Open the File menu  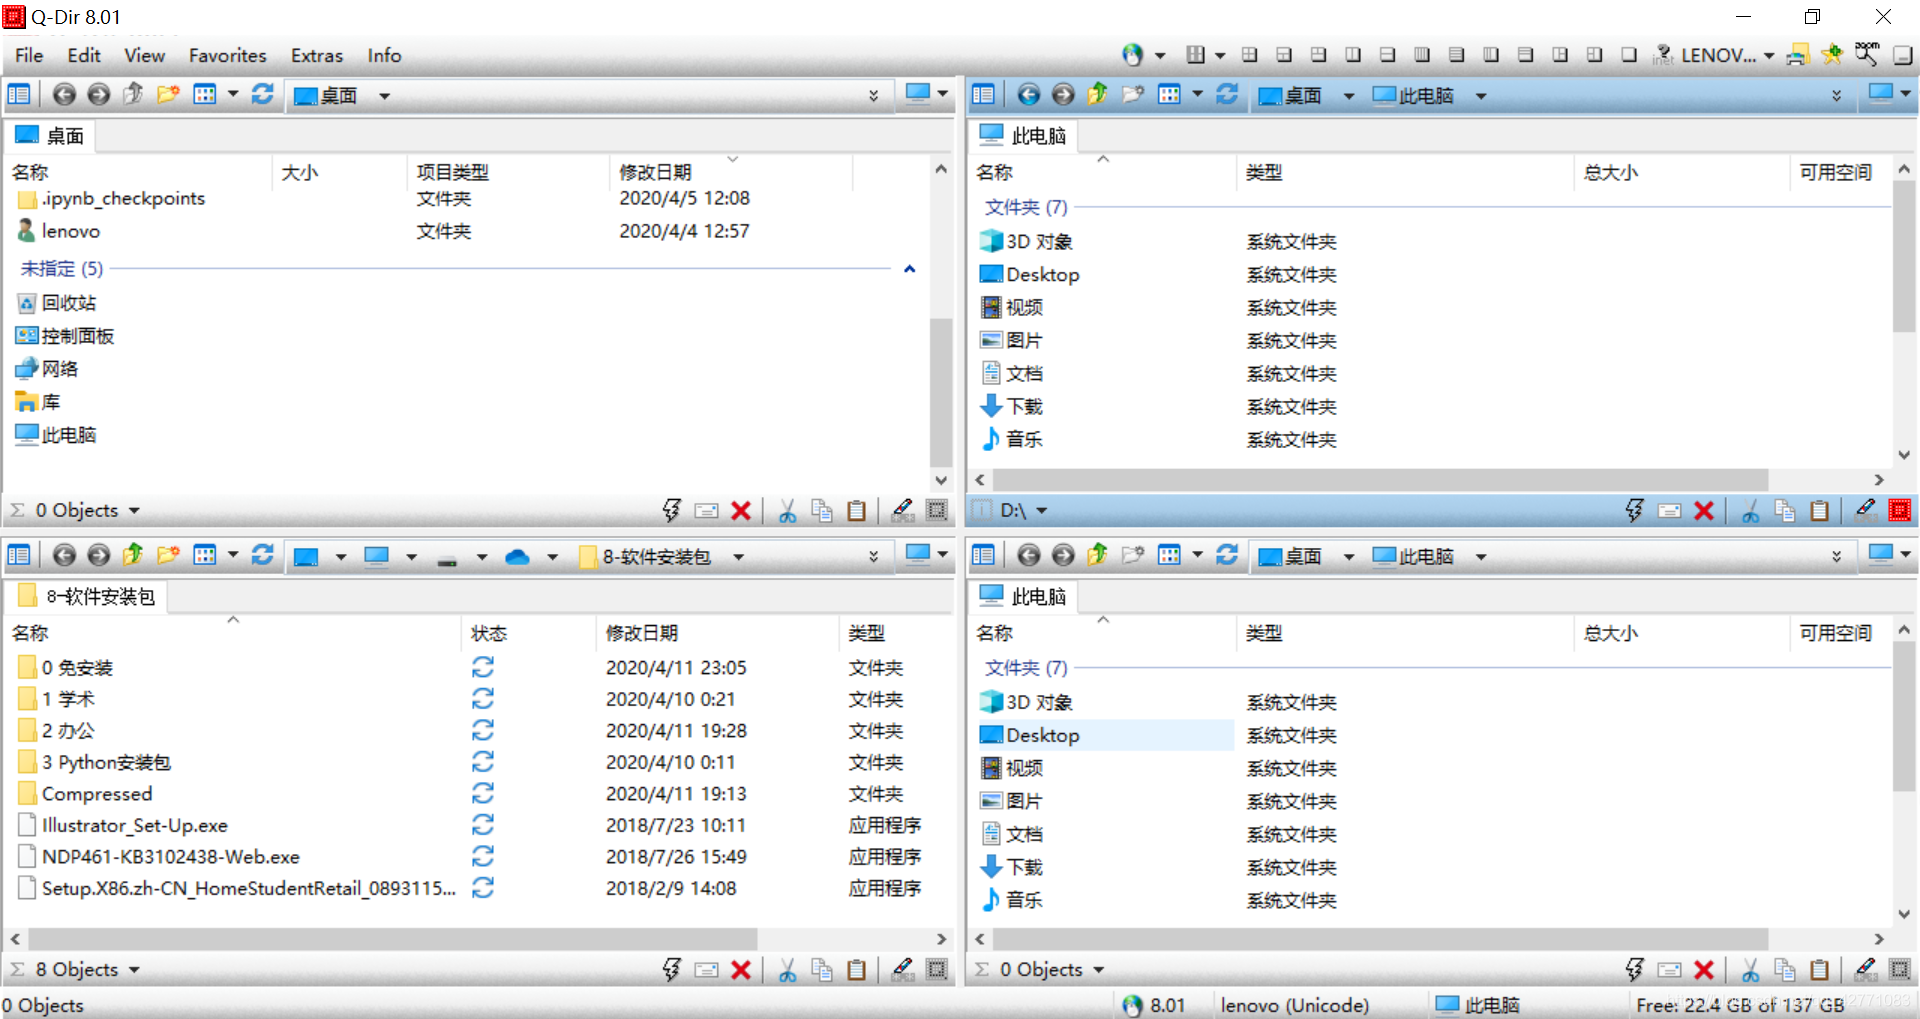29,55
